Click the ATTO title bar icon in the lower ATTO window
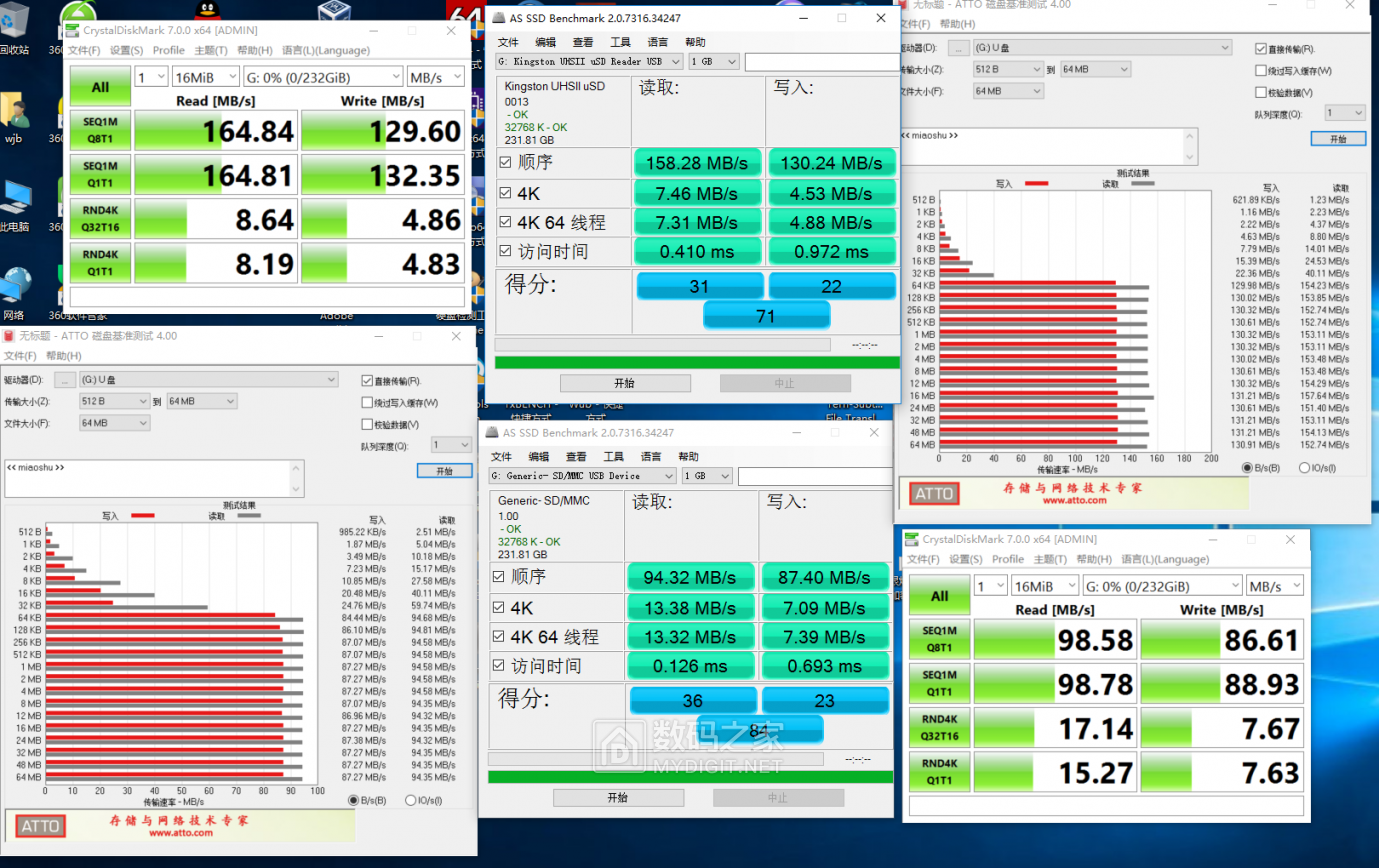The width and height of the screenshot is (1379, 868). point(8,336)
